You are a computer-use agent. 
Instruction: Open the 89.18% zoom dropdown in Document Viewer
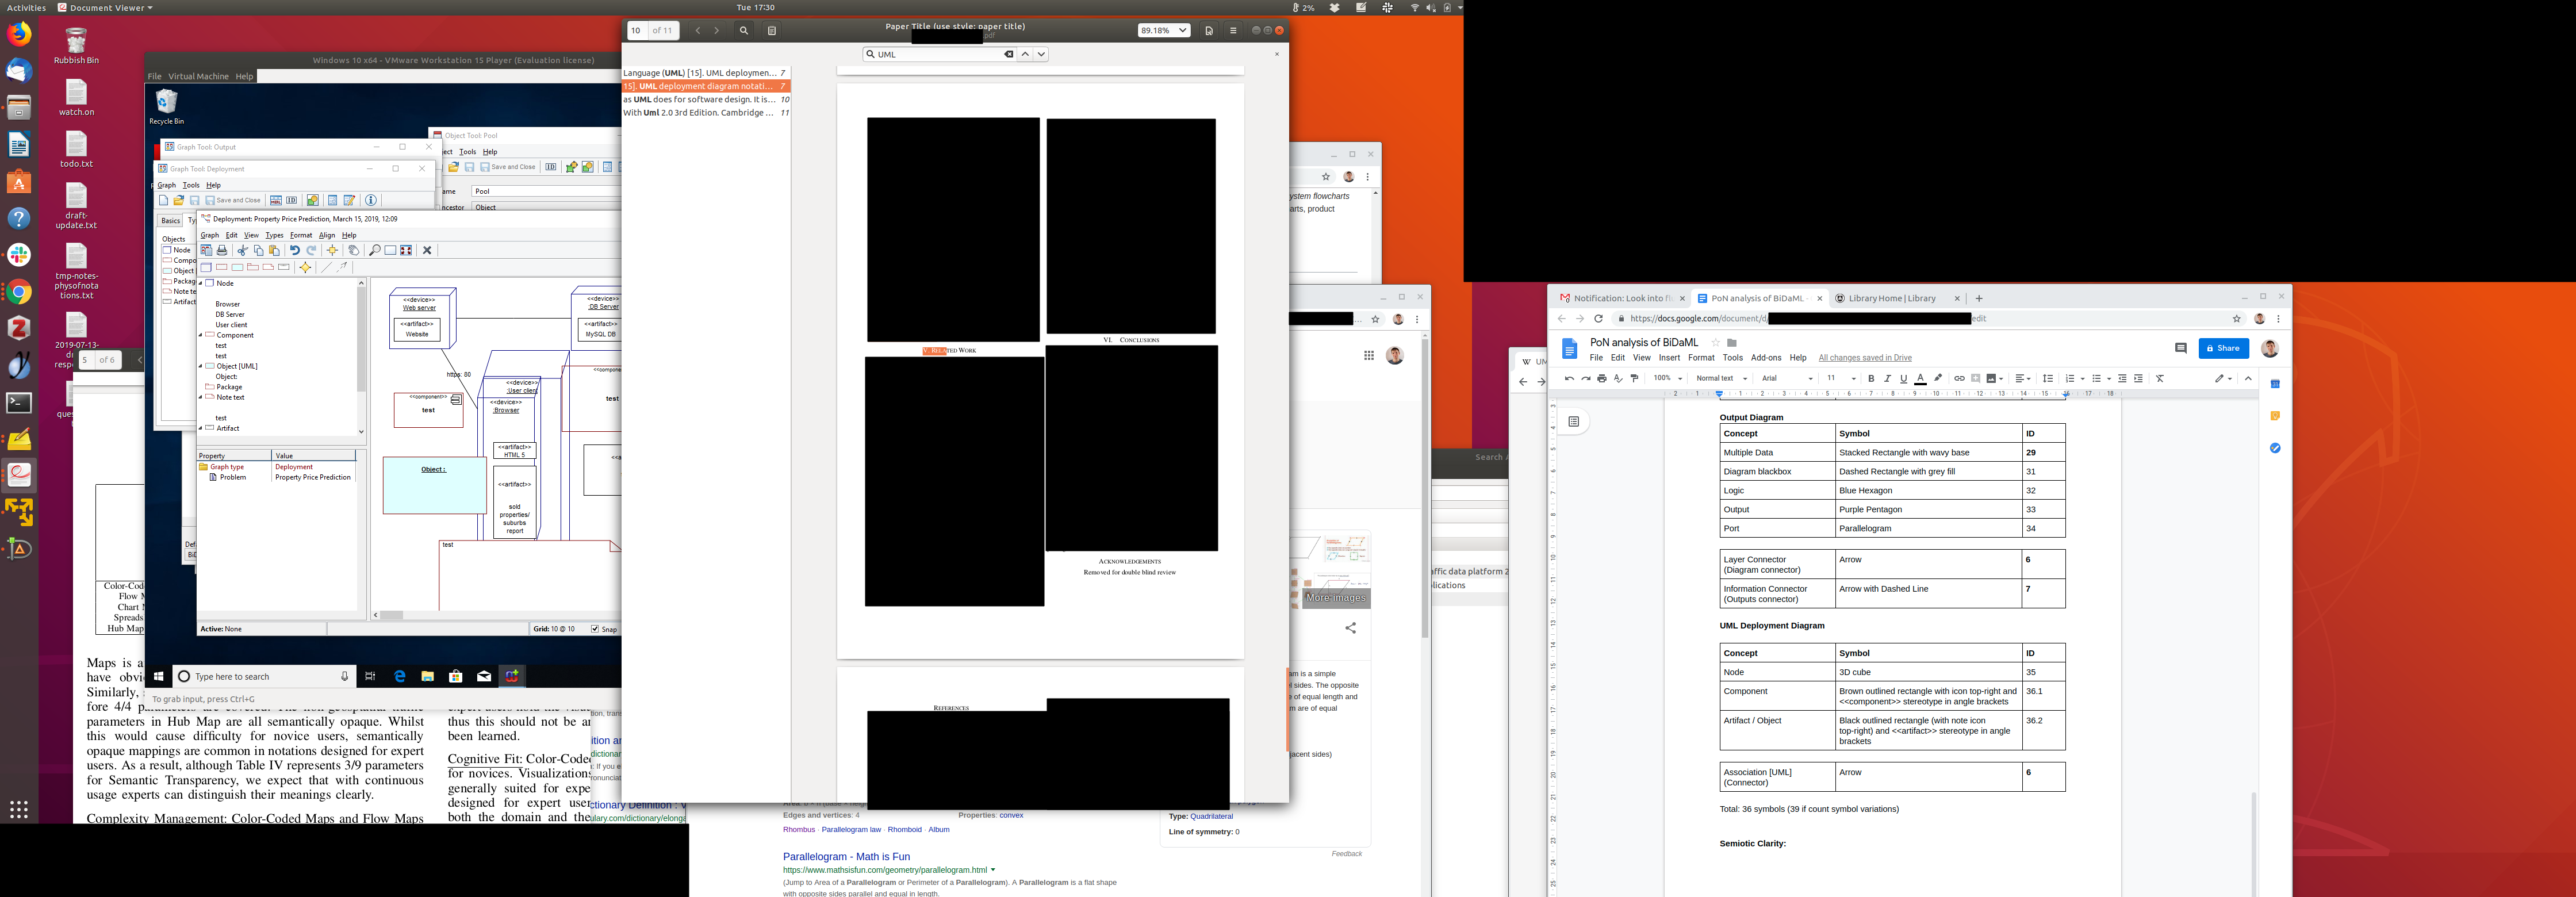[1163, 31]
